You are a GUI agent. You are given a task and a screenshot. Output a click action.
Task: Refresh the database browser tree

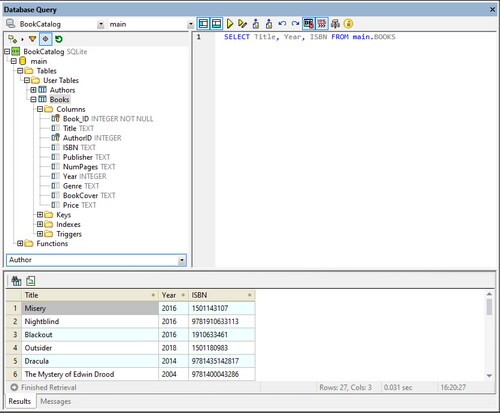point(59,39)
